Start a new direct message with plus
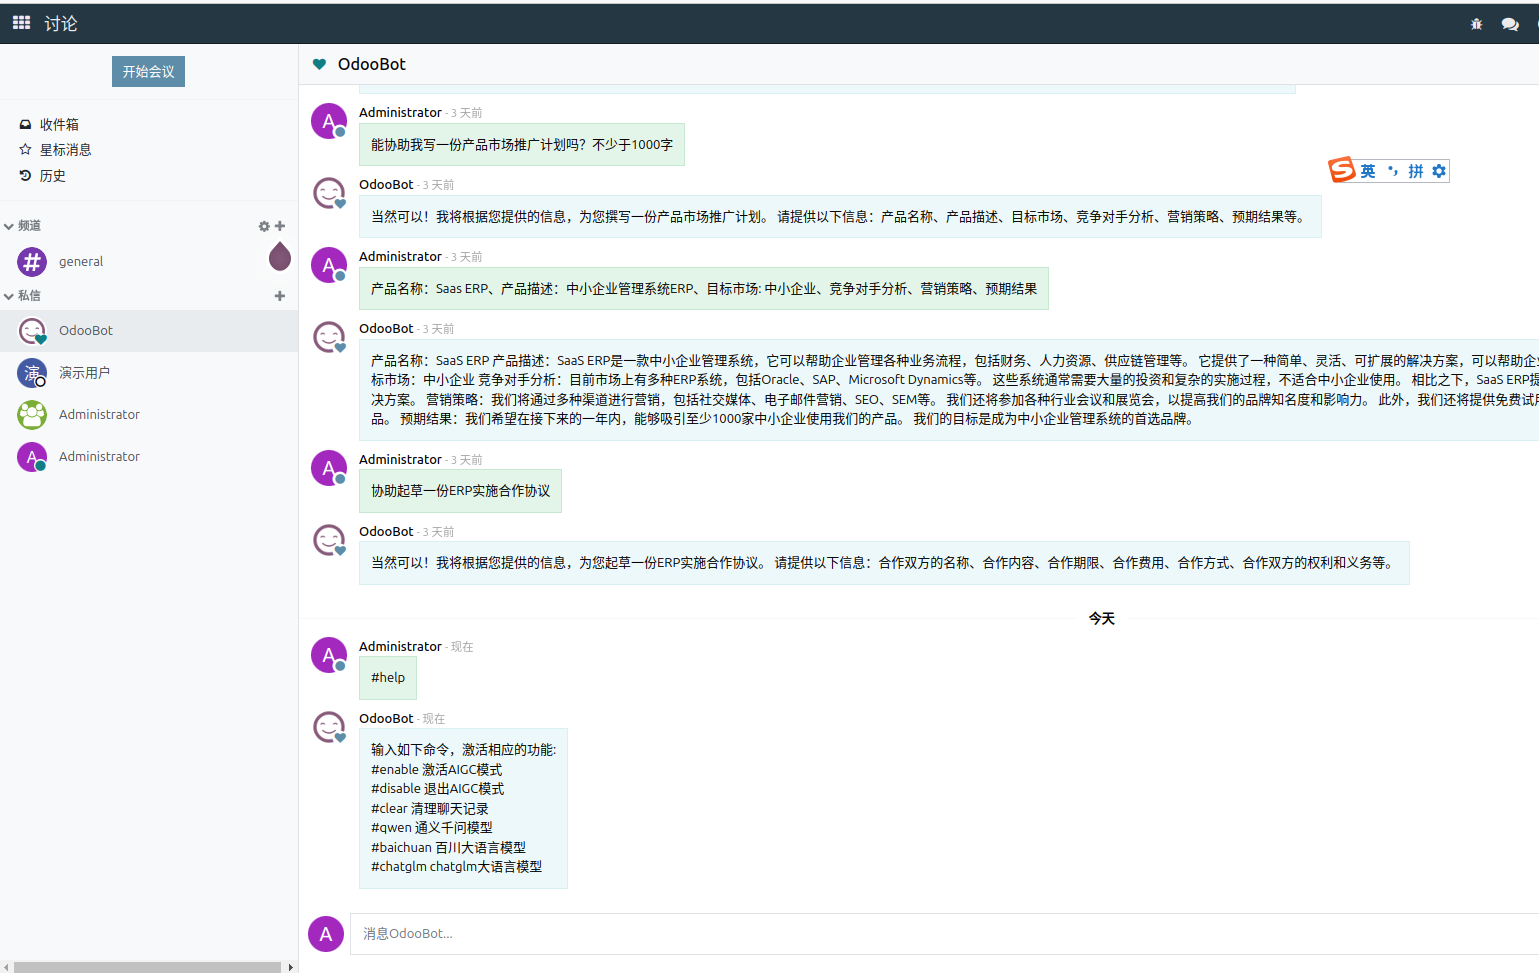 tap(280, 296)
